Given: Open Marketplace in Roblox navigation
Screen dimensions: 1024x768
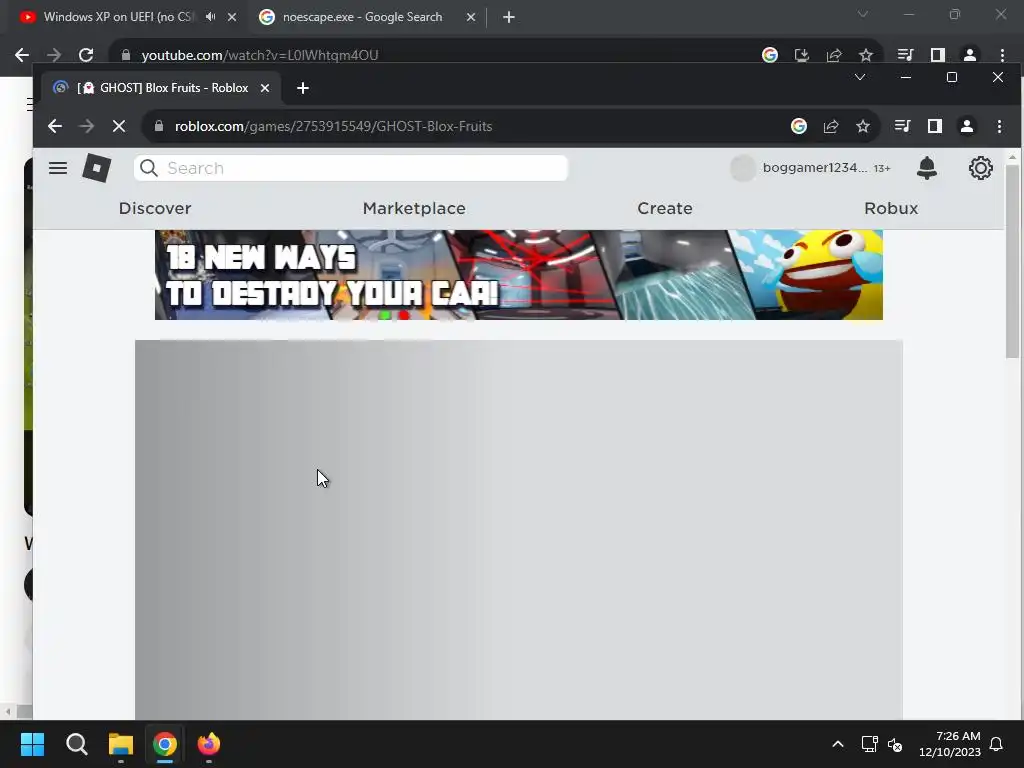Looking at the screenshot, I should [414, 208].
